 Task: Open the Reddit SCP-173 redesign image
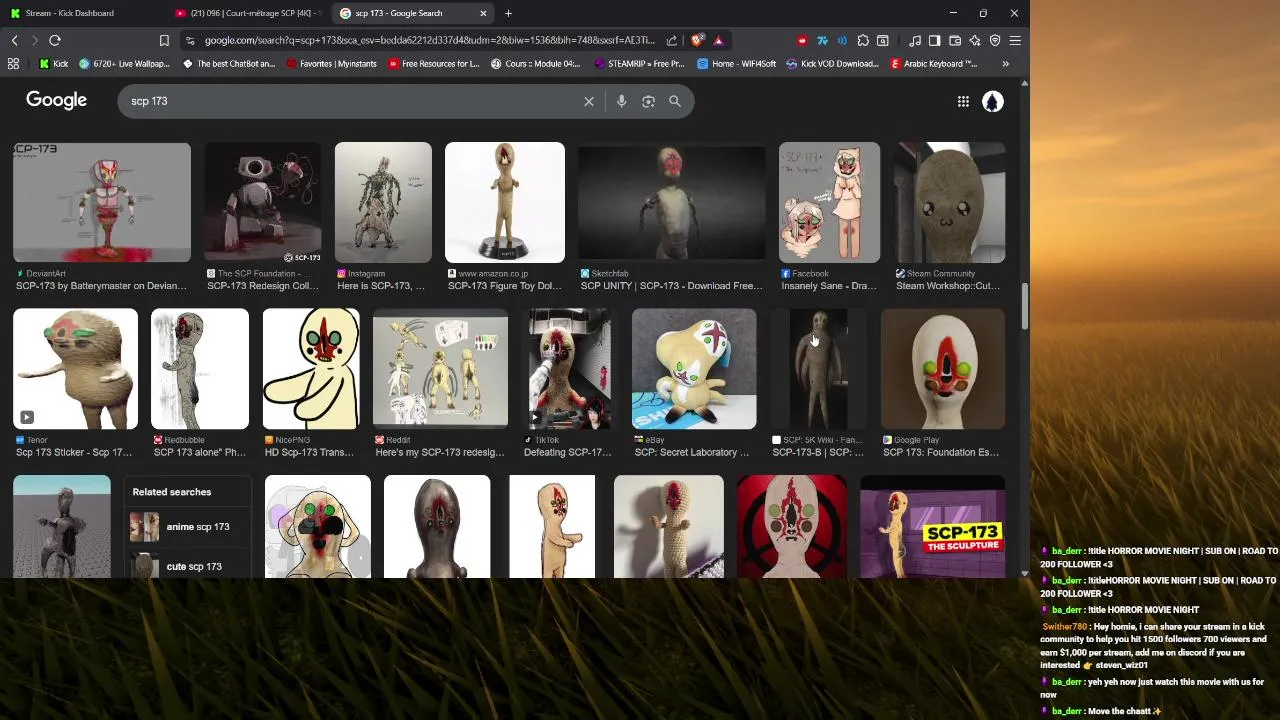click(440, 369)
